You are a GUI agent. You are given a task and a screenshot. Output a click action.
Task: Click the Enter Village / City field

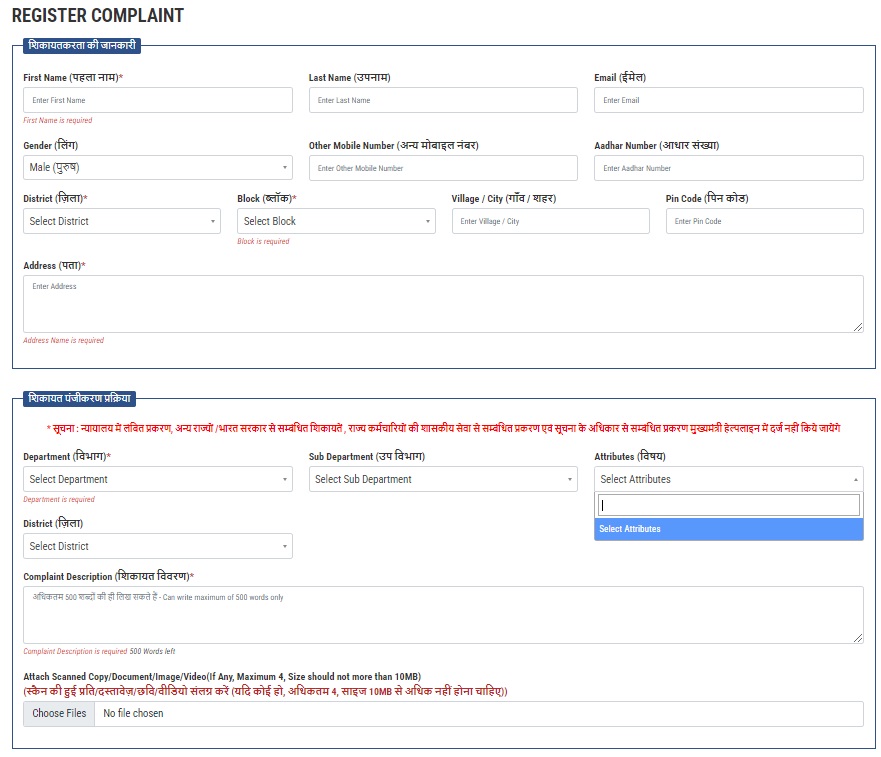pyautogui.click(x=550, y=220)
